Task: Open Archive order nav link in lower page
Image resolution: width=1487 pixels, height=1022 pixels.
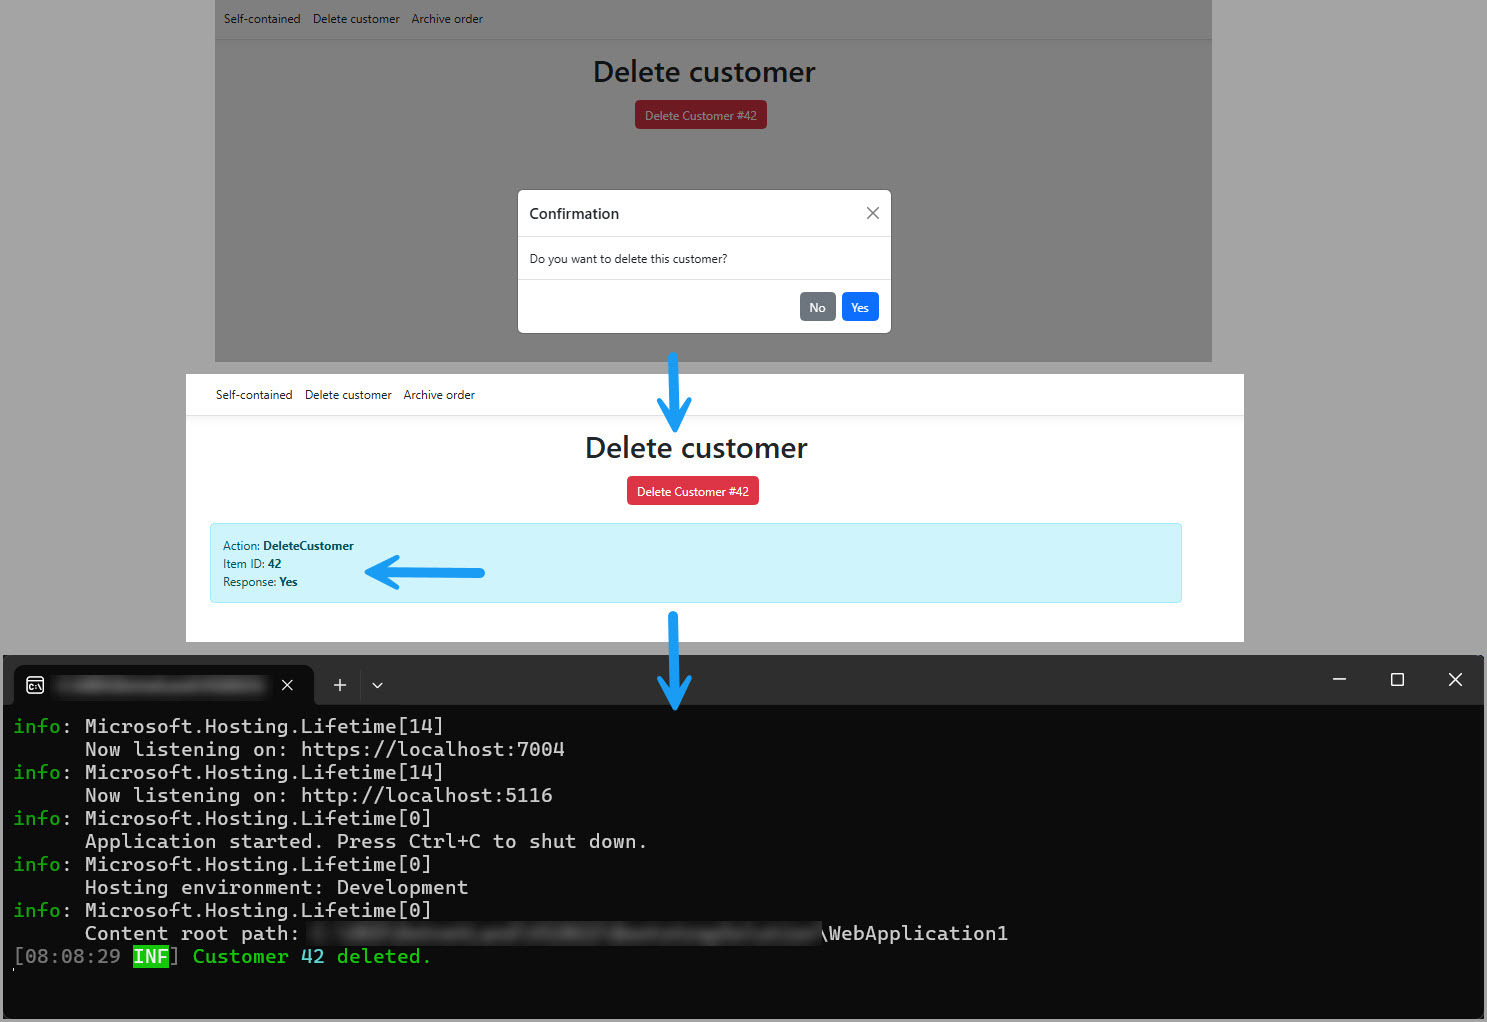Action: point(439,395)
